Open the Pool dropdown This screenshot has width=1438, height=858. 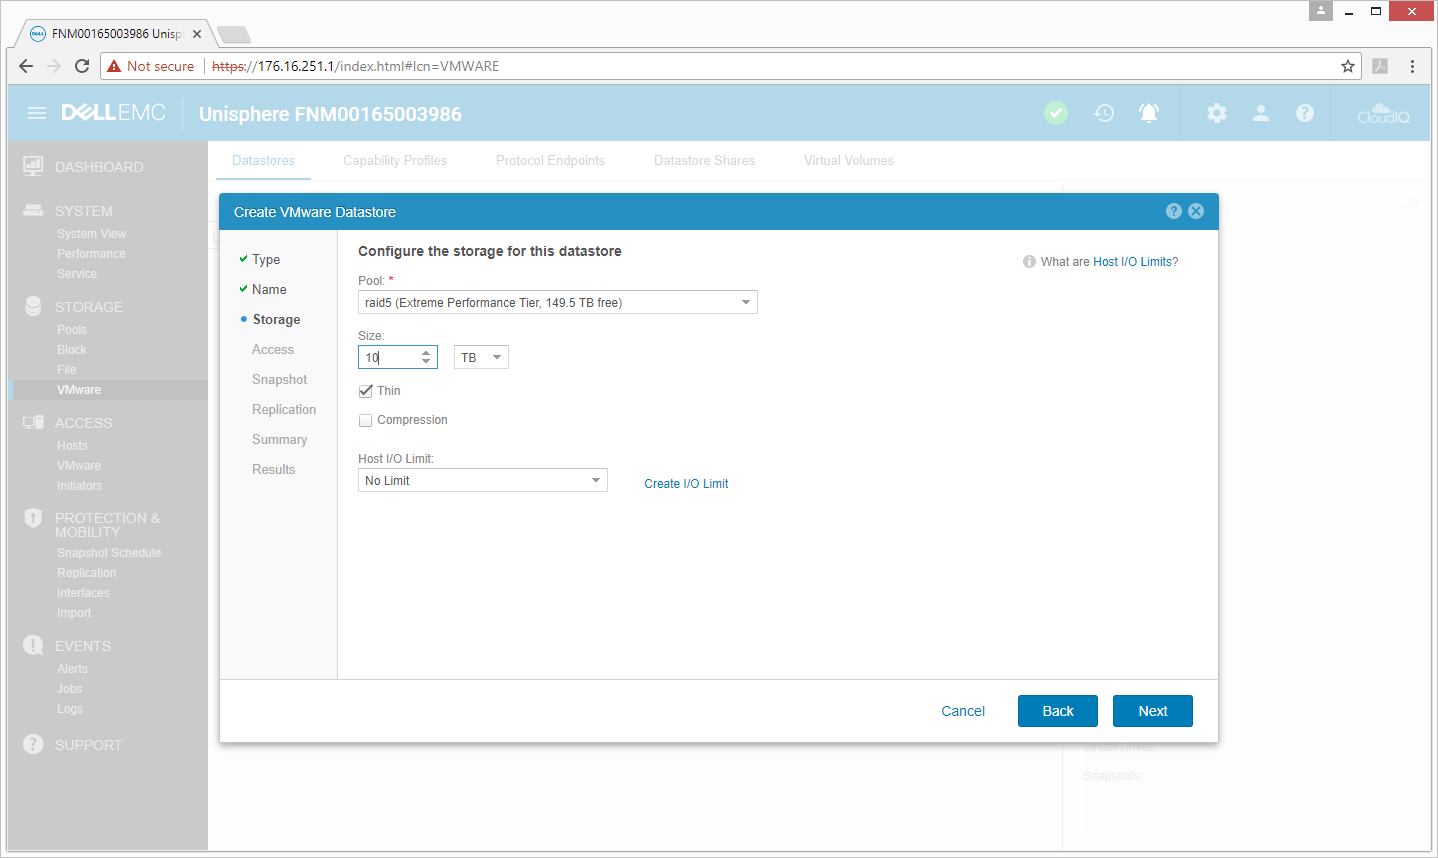(558, 302)
